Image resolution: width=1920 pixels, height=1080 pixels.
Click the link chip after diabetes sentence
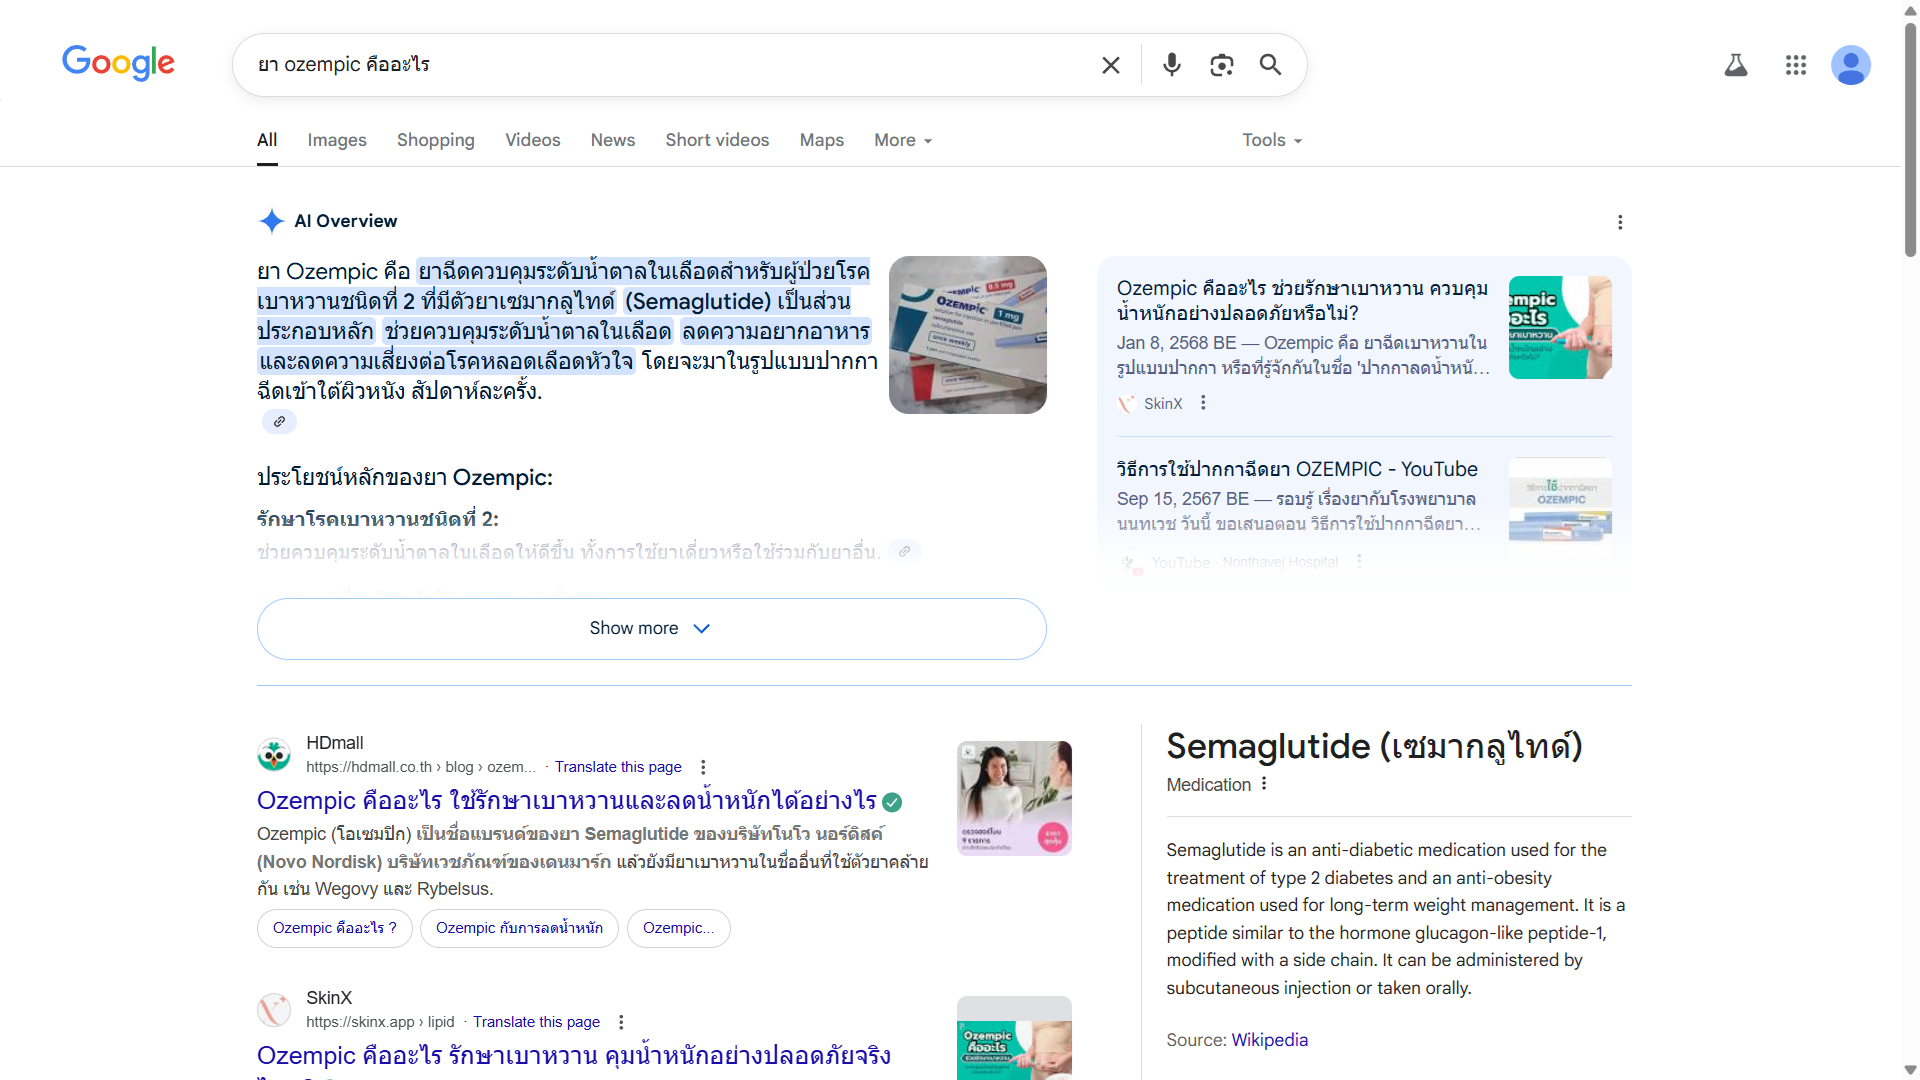pyautogui.click(x=904, y=551)
